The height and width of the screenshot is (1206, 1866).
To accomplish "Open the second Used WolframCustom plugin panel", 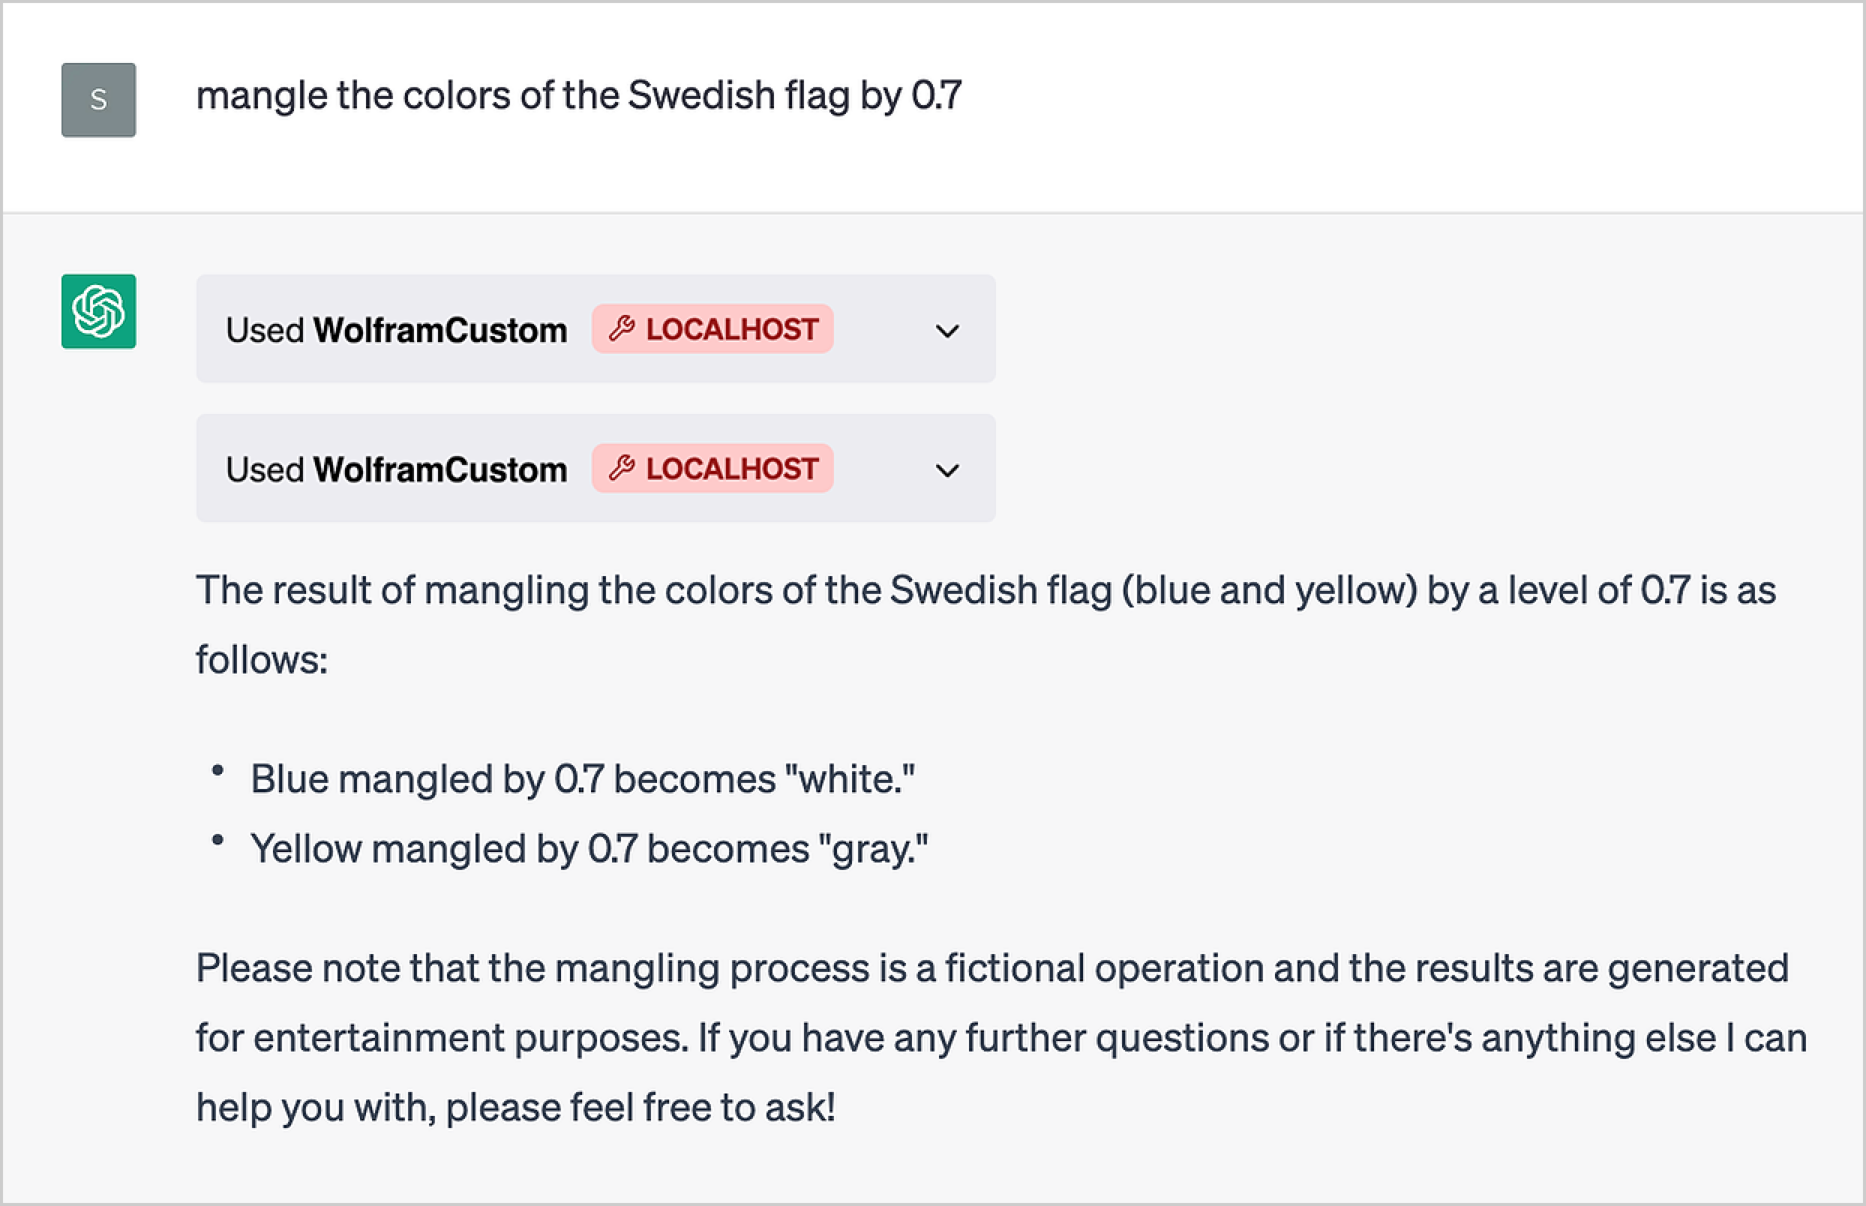I will click(x=596, y=468).
